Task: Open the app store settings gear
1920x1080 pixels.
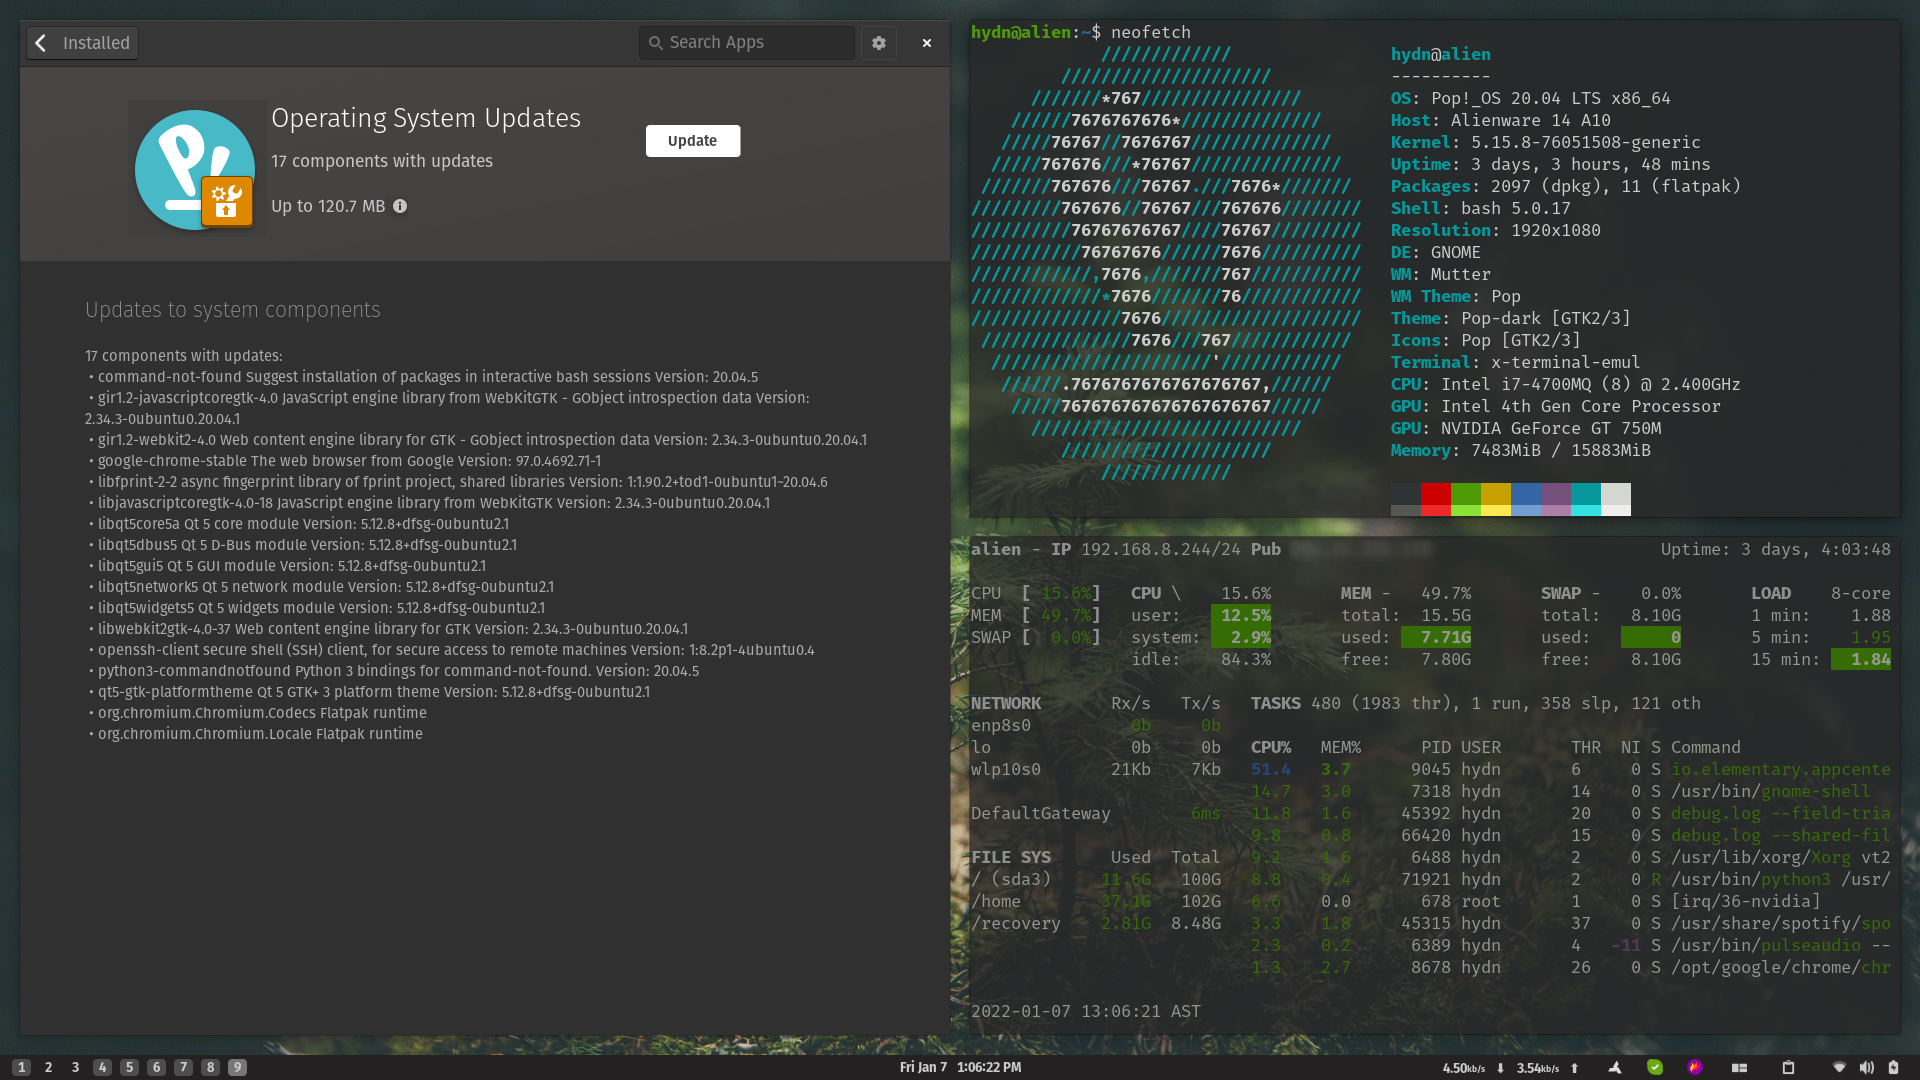Action: pyautogui.click(x=879, y=43)
